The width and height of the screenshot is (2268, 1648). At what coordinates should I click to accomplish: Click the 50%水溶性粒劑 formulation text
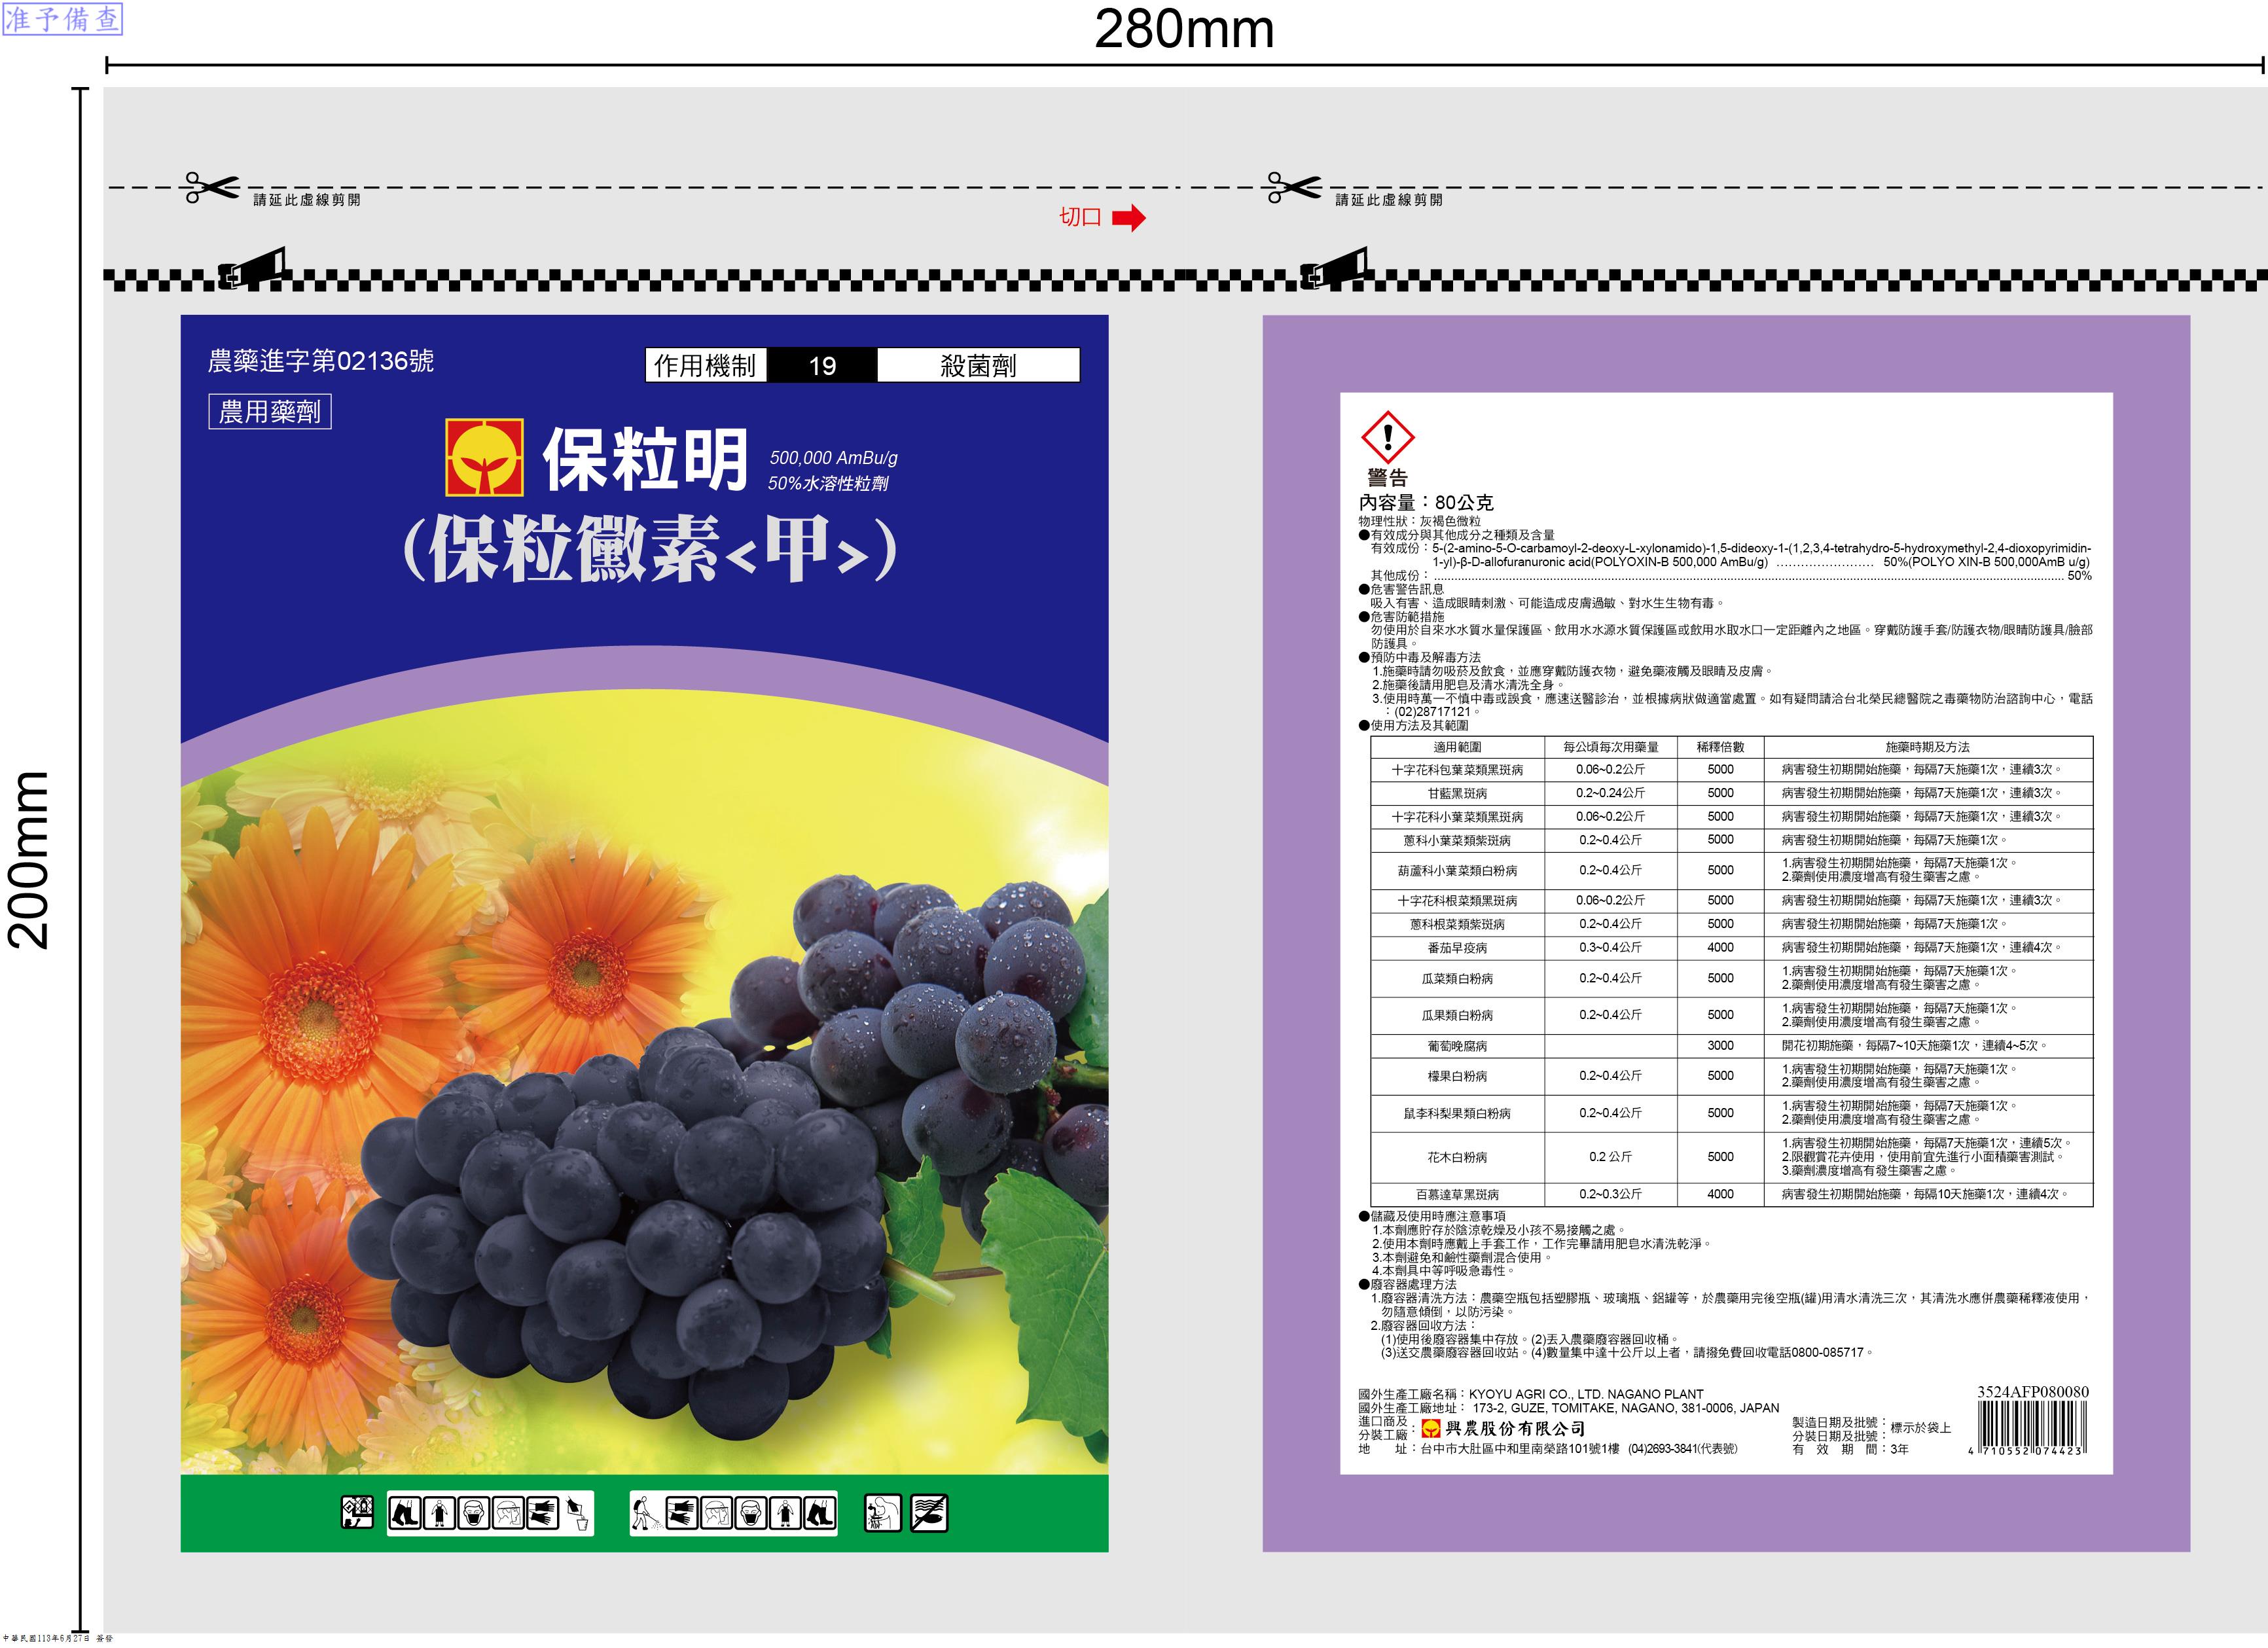pos(828,484)
